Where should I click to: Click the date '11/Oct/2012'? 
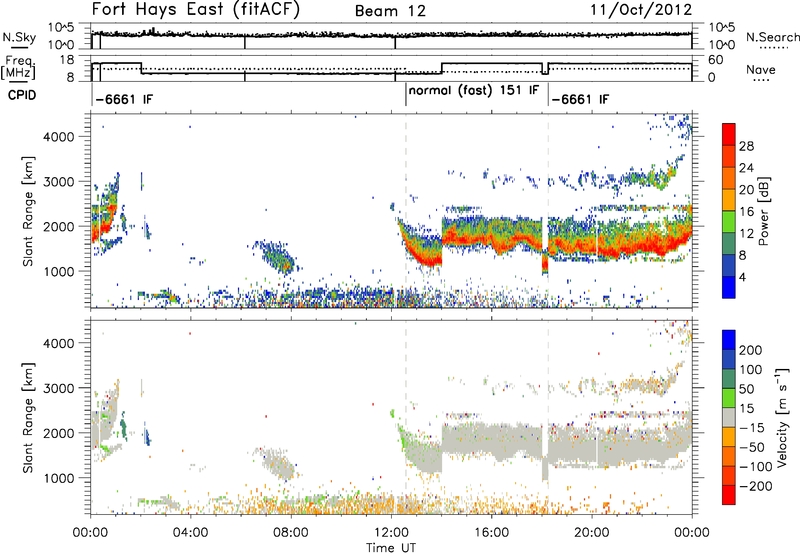coord(641,10)
